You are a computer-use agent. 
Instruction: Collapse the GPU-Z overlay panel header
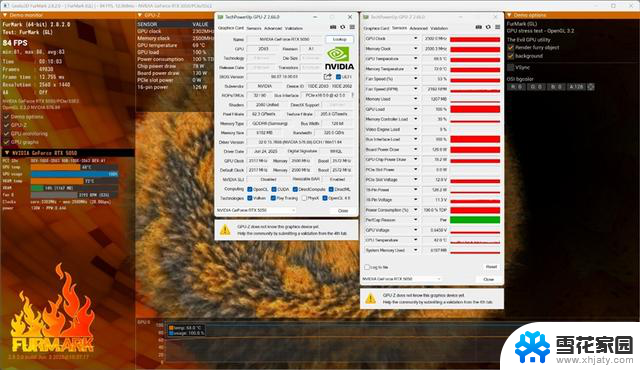coord(140,15)
